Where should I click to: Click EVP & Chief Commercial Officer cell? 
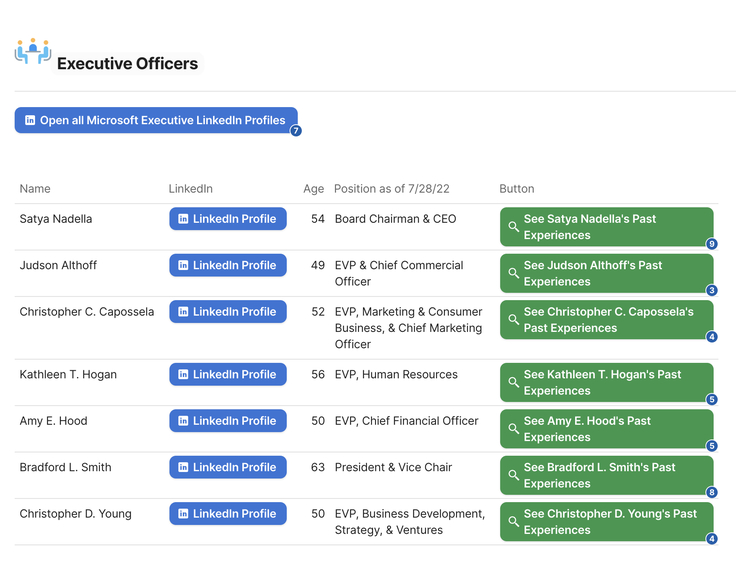pyautogui.click(x=399, y=273)
